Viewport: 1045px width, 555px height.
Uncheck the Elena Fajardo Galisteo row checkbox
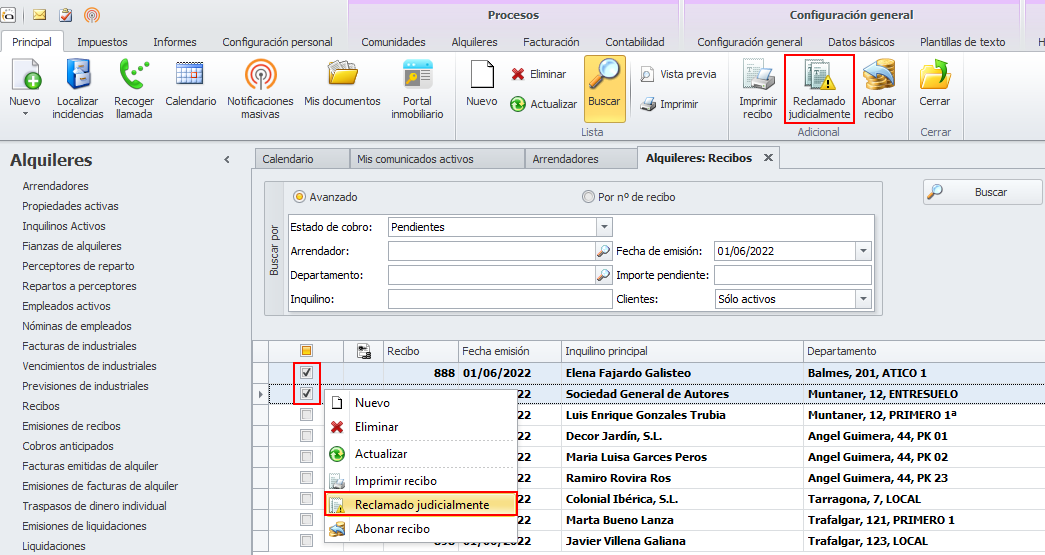pyautogui.click(x=307, y=373)
